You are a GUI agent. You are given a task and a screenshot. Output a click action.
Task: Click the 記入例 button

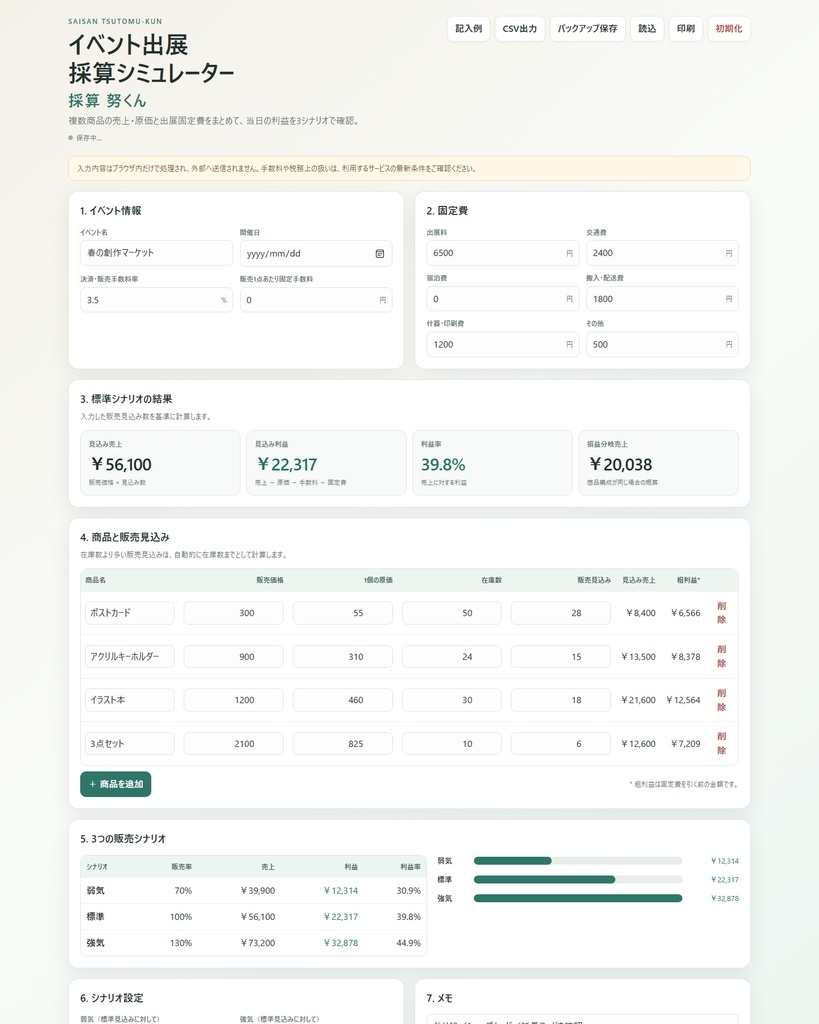[x=468, y=29]
